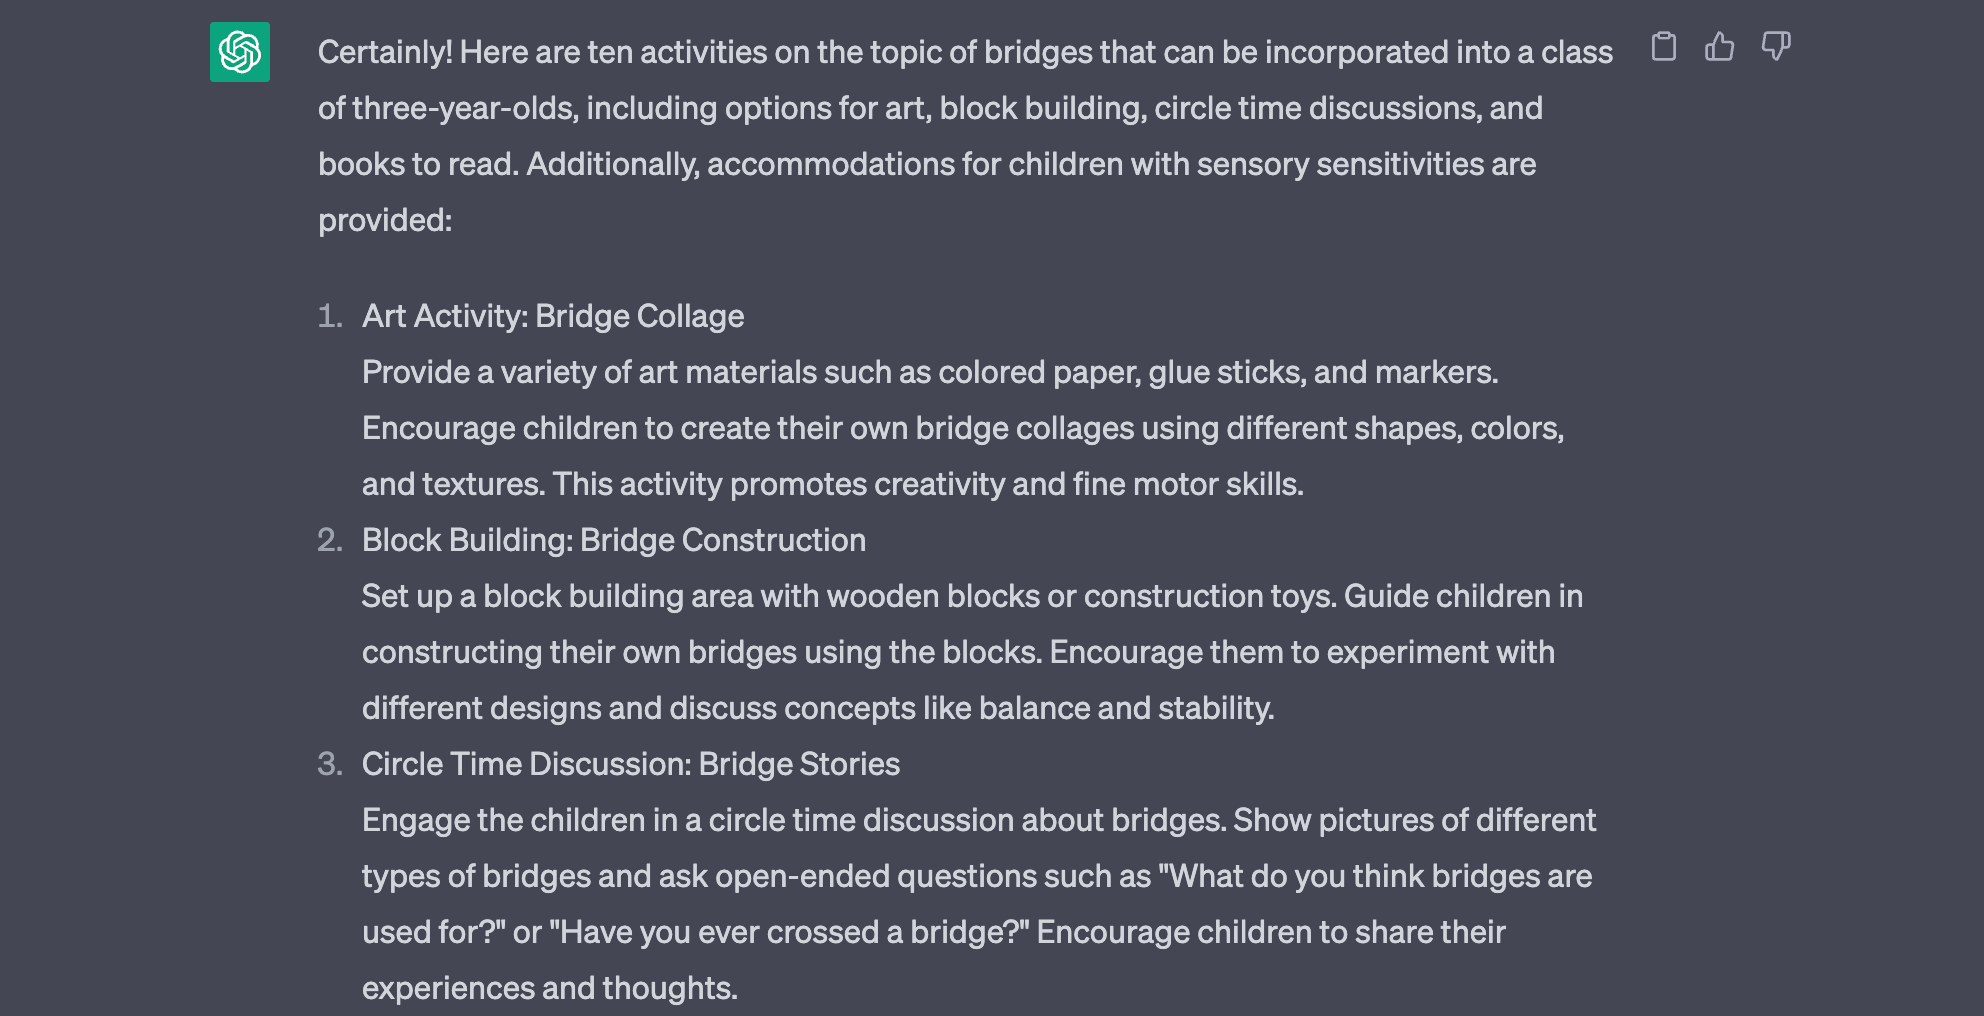Click the word Certainly at the response start
The height and width of the screenshot is (1016, 1984).
[x=381, y=51]
